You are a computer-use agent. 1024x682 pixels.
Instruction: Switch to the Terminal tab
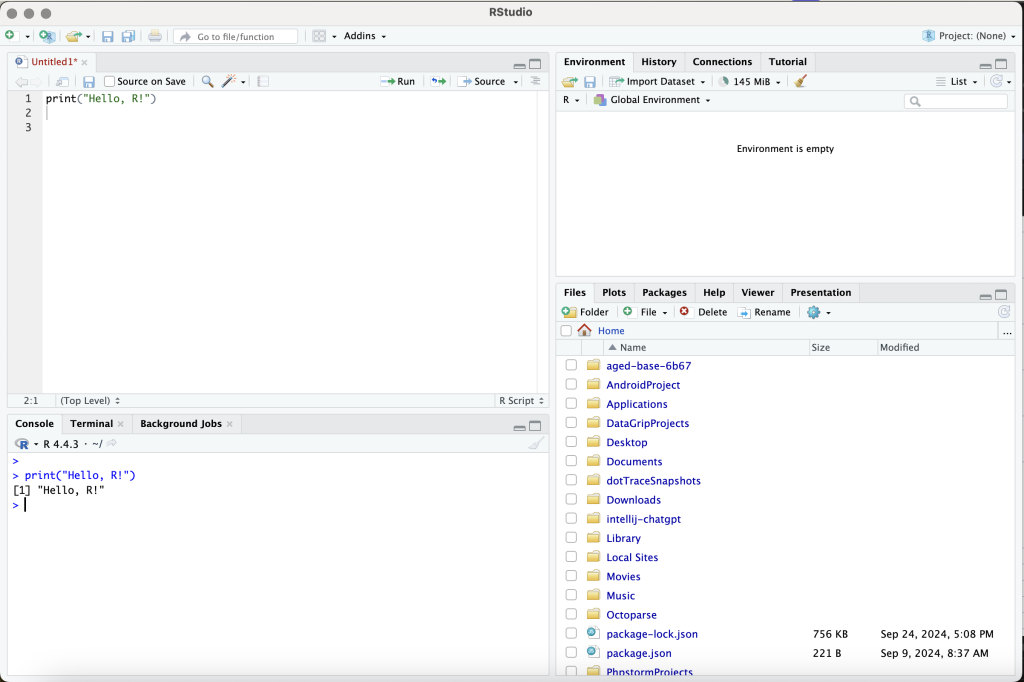pyautogui.click(x=91, y=423)
